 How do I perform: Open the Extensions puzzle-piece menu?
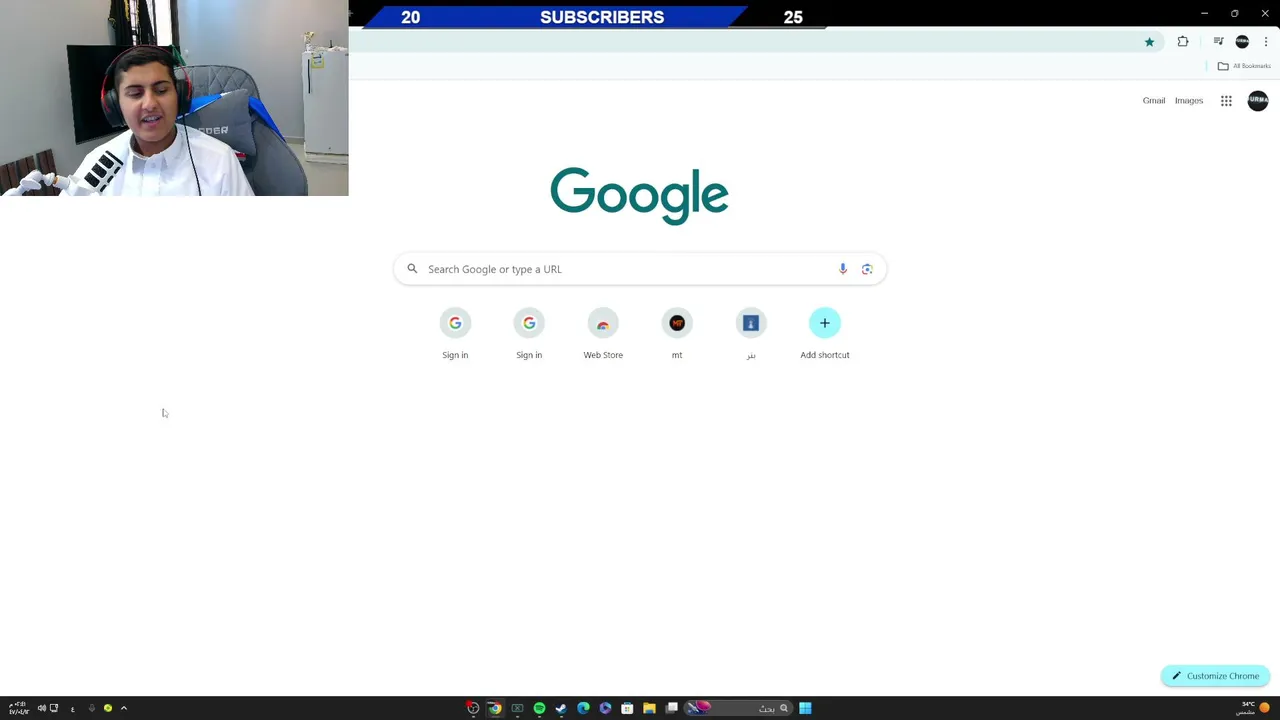(1183, 42)
